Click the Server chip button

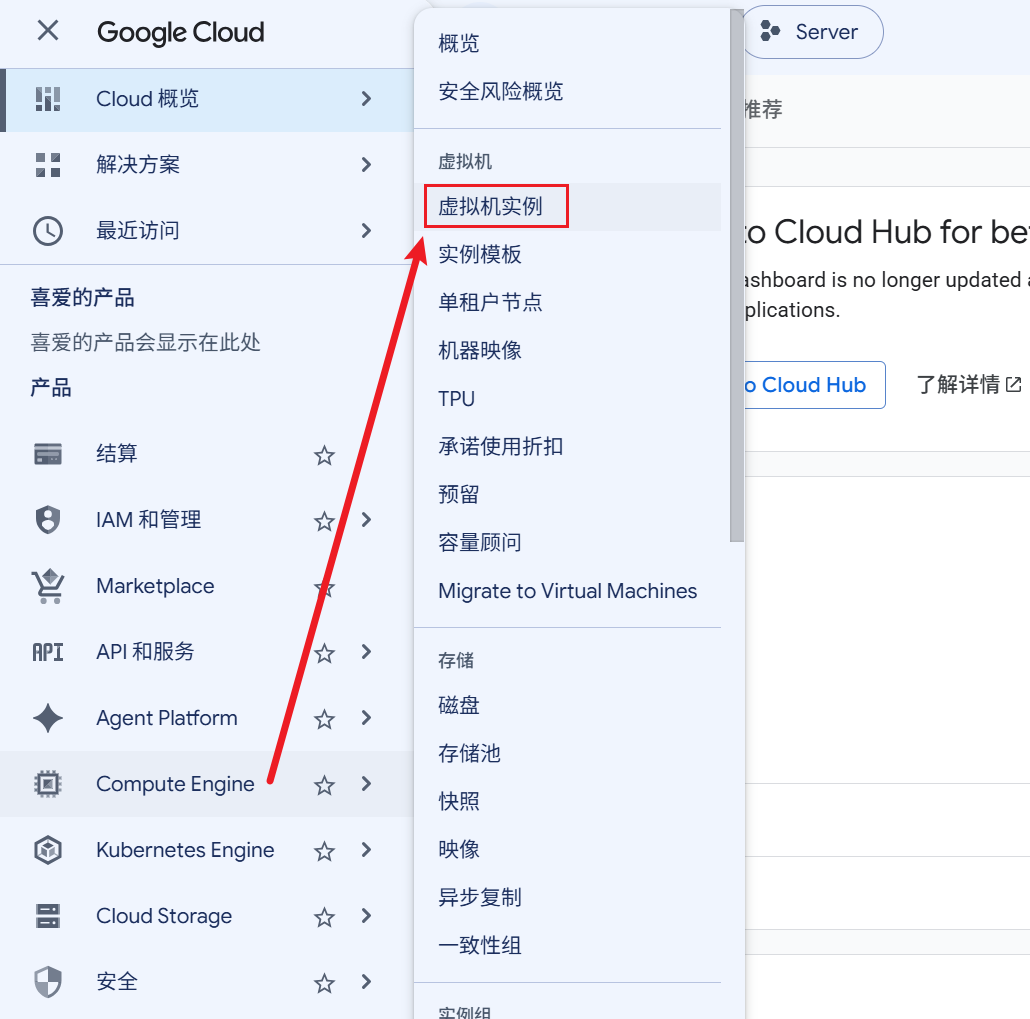coord(813,32)
